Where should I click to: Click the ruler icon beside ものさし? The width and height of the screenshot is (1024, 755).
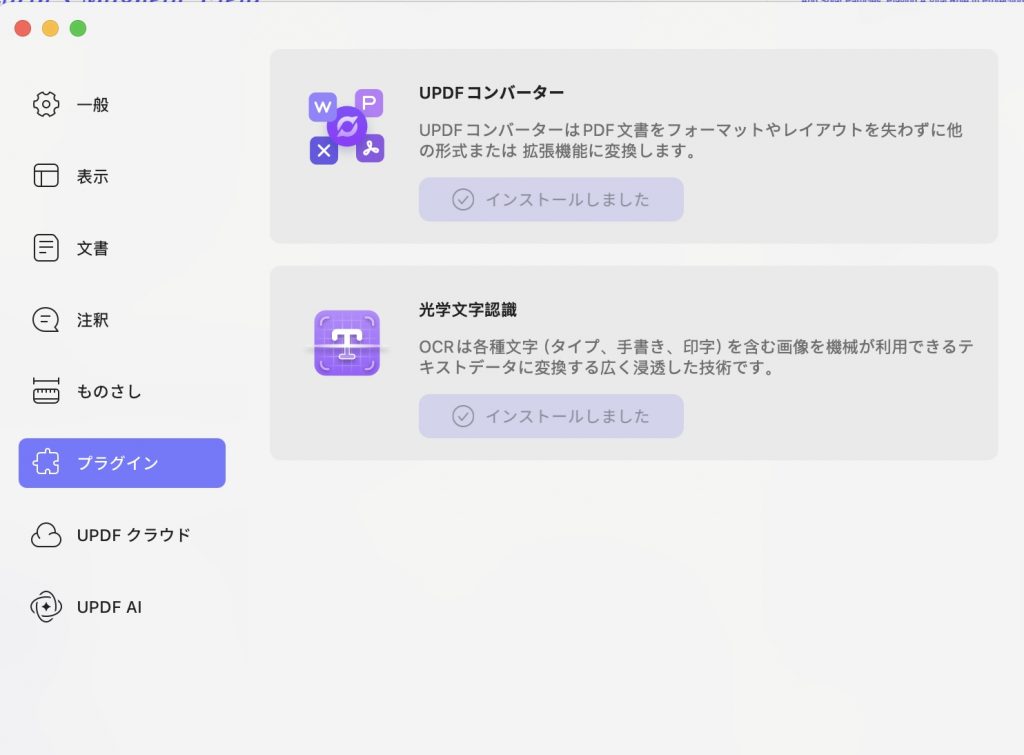coord(46,391)
